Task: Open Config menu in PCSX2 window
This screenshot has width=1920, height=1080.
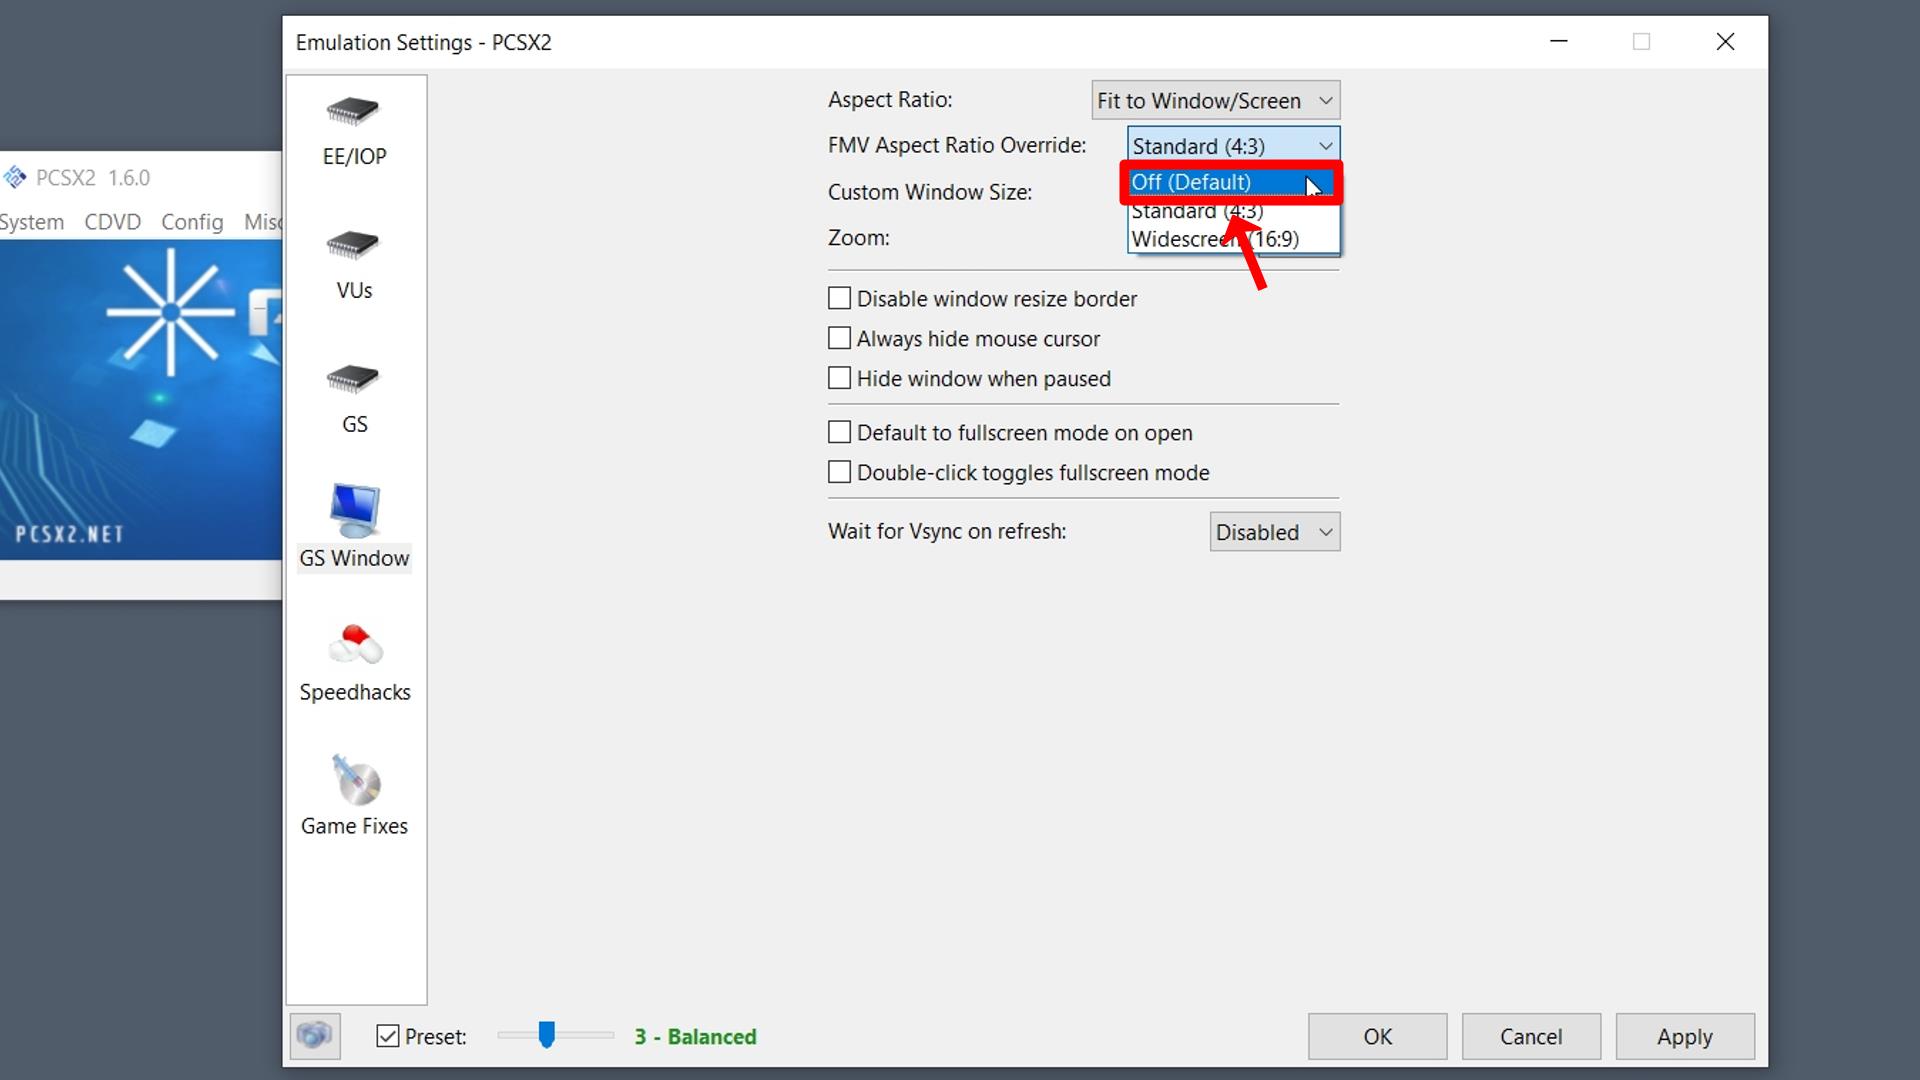Action: (x=192, y=222)
